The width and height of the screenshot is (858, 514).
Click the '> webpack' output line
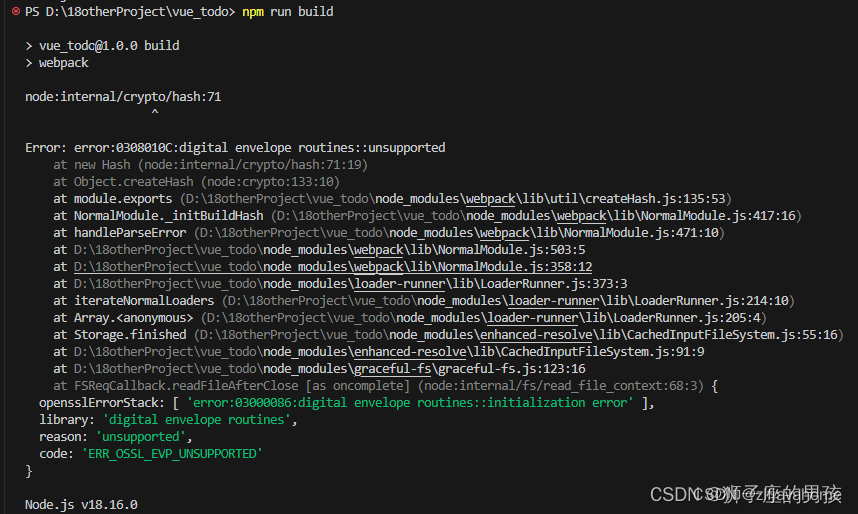(57, 63)
